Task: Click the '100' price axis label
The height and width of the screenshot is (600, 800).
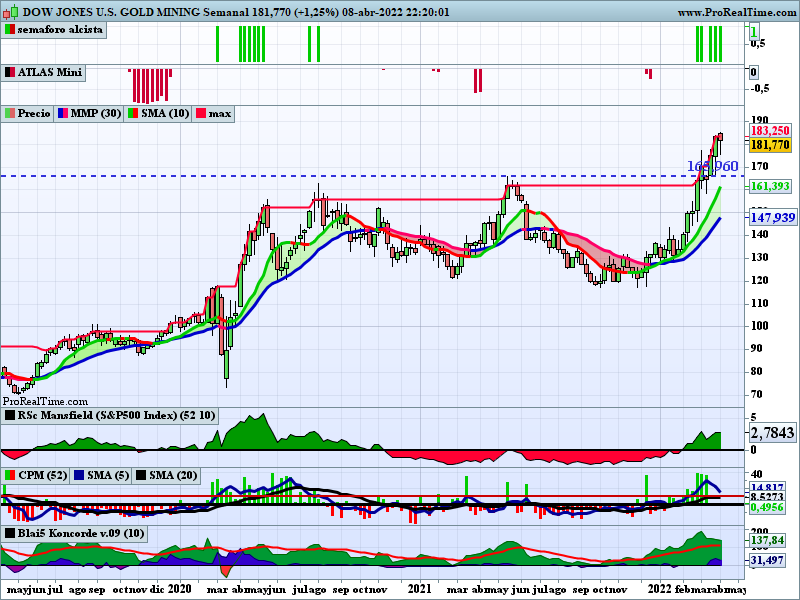Action: coord(760,326)
